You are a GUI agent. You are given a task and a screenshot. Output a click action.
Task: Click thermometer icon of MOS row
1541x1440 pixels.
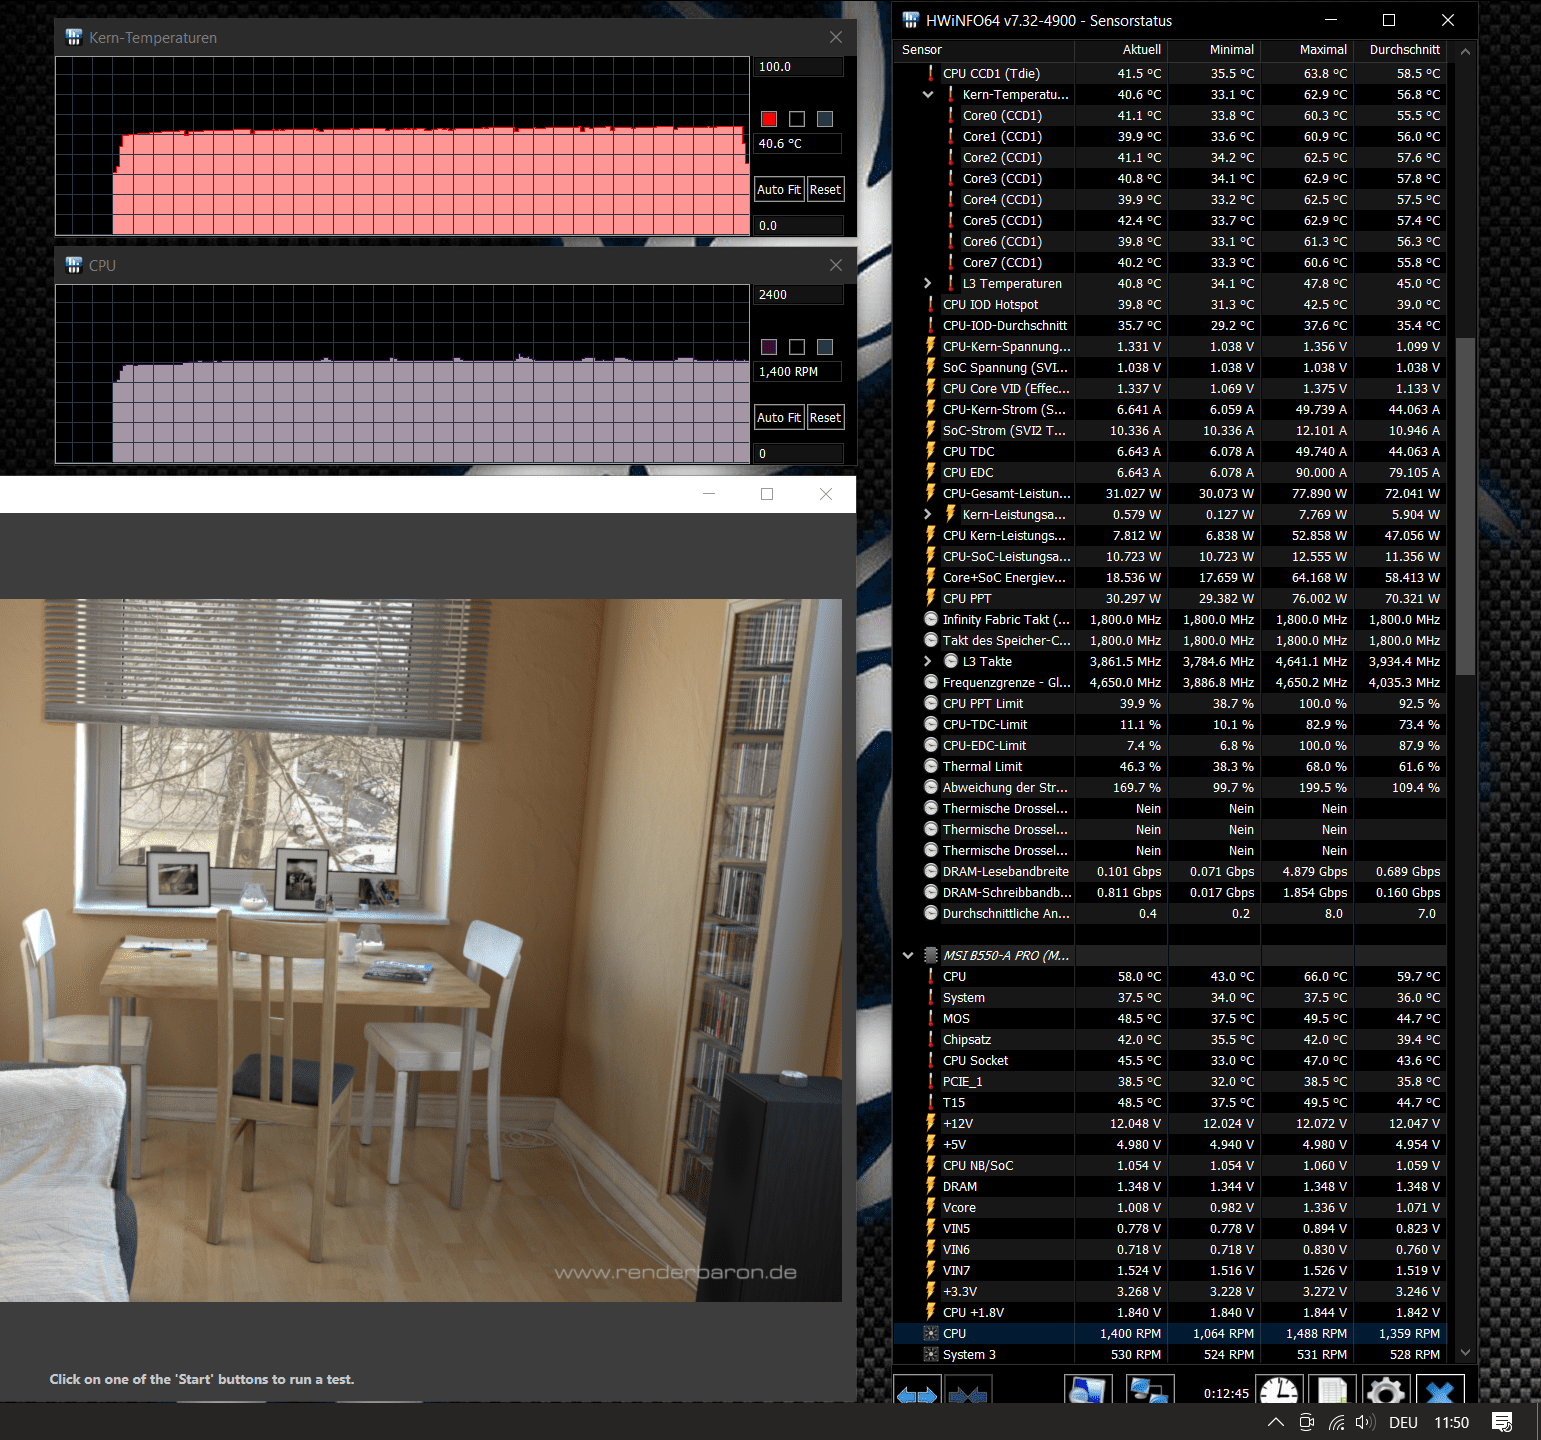click(931, 1018)
